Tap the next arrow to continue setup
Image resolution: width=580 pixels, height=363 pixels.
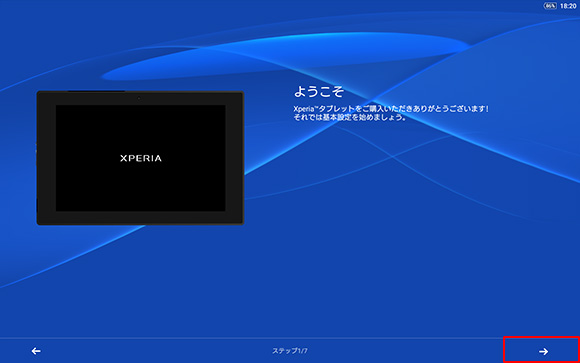pyautogui.click(x=543, y=351)
